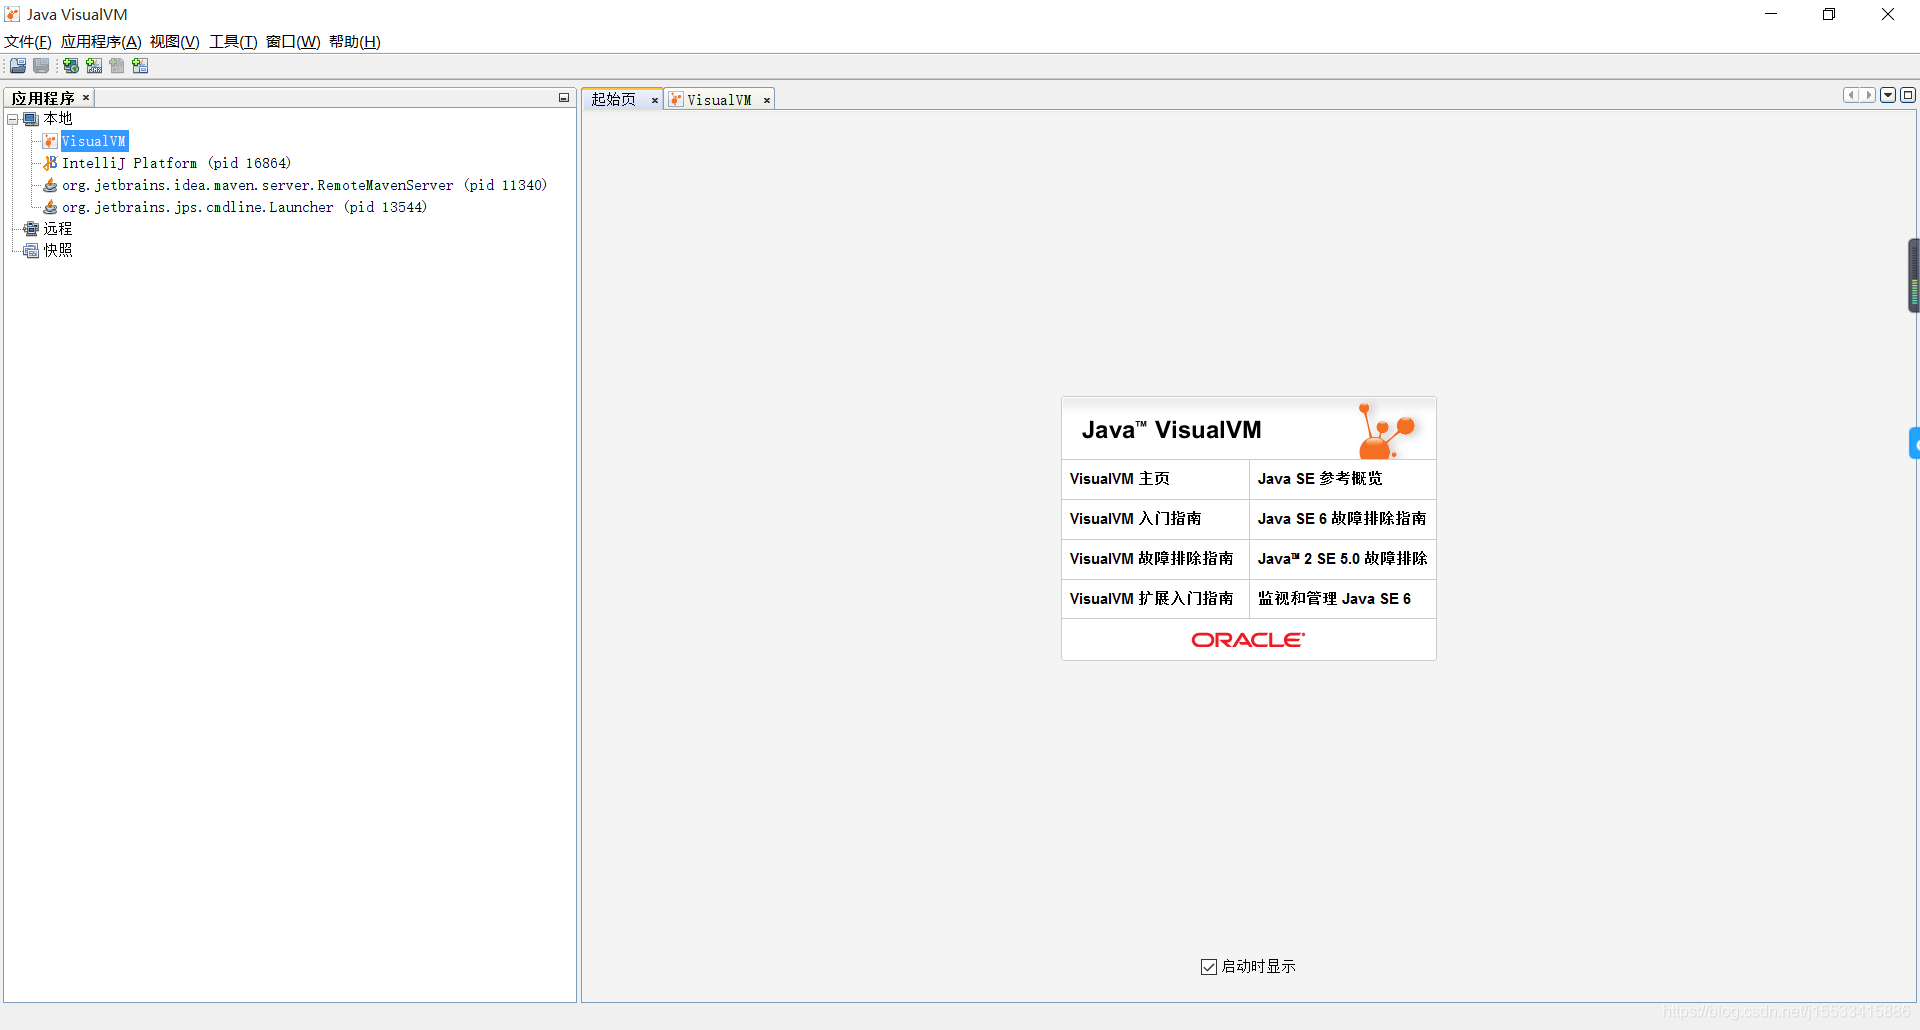Screen dimensions: 1920x1030
Task: Open the 应用程序(A) menu
Action: coord(101,42)
